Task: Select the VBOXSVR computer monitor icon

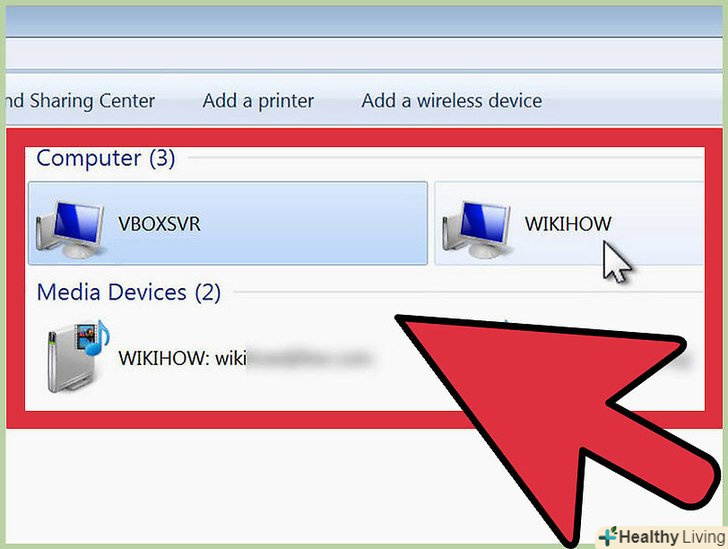Action: click(71, 229)
